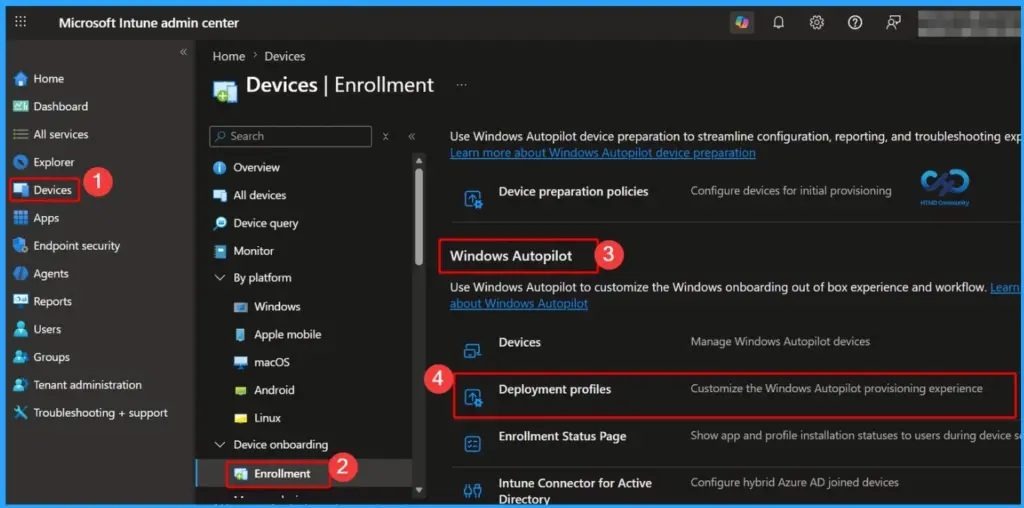Click the Home breadcrumb link
Image resolution: width=1024 pixels, height=508 pixels.
coord(229,56)
